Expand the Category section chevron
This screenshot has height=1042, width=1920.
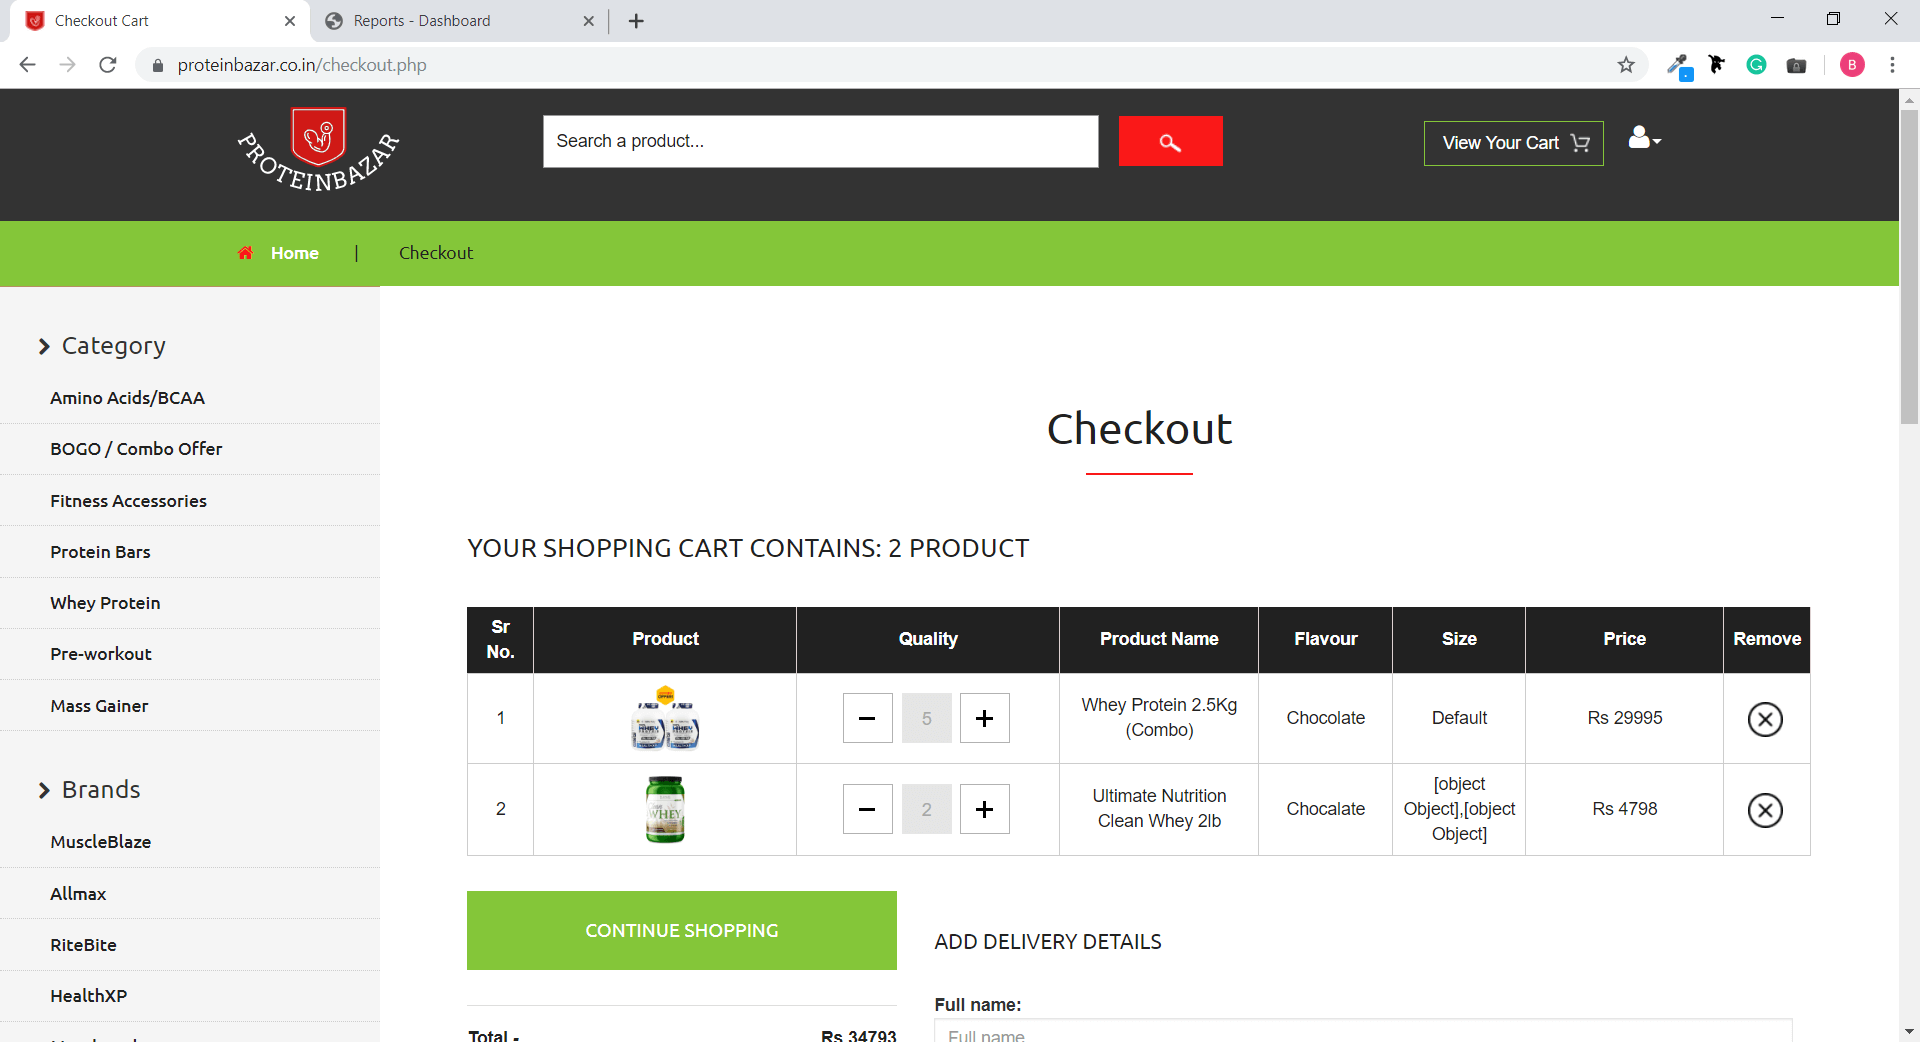(44, 346)
